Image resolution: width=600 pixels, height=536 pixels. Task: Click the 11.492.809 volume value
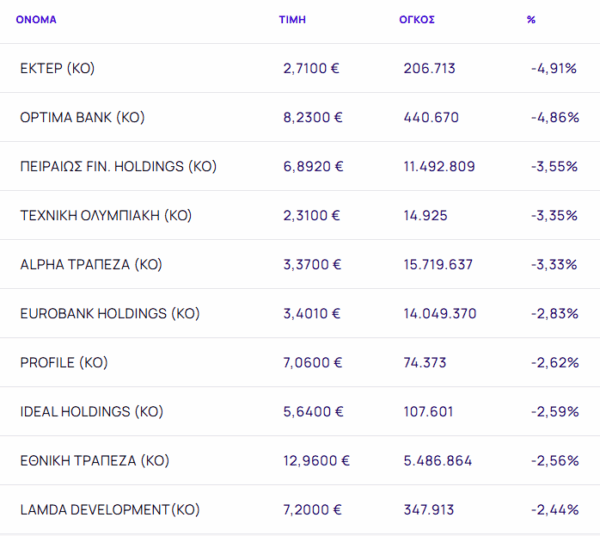(439, 166)
